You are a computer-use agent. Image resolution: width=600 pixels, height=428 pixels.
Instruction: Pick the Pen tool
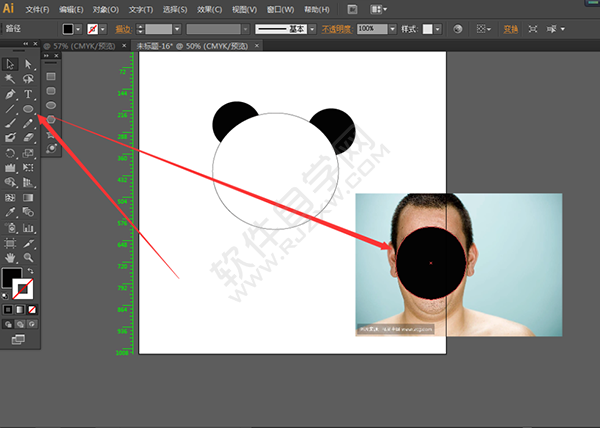coord(10,93)
